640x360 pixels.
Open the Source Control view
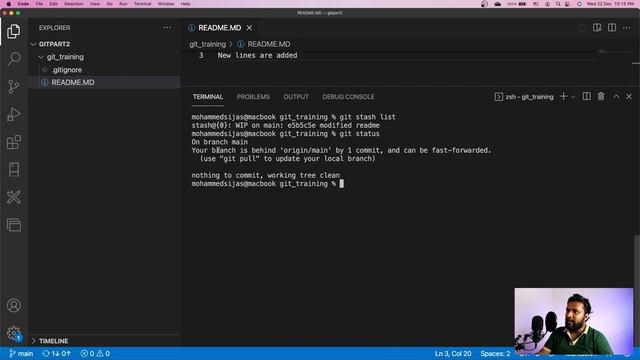[x=13, y=87]
